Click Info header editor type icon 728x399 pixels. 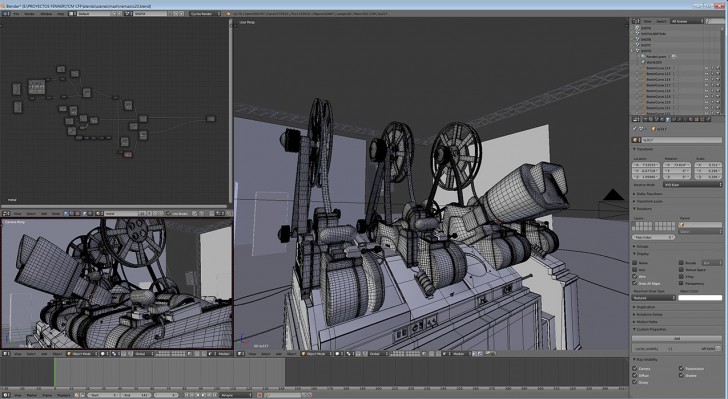6,14
